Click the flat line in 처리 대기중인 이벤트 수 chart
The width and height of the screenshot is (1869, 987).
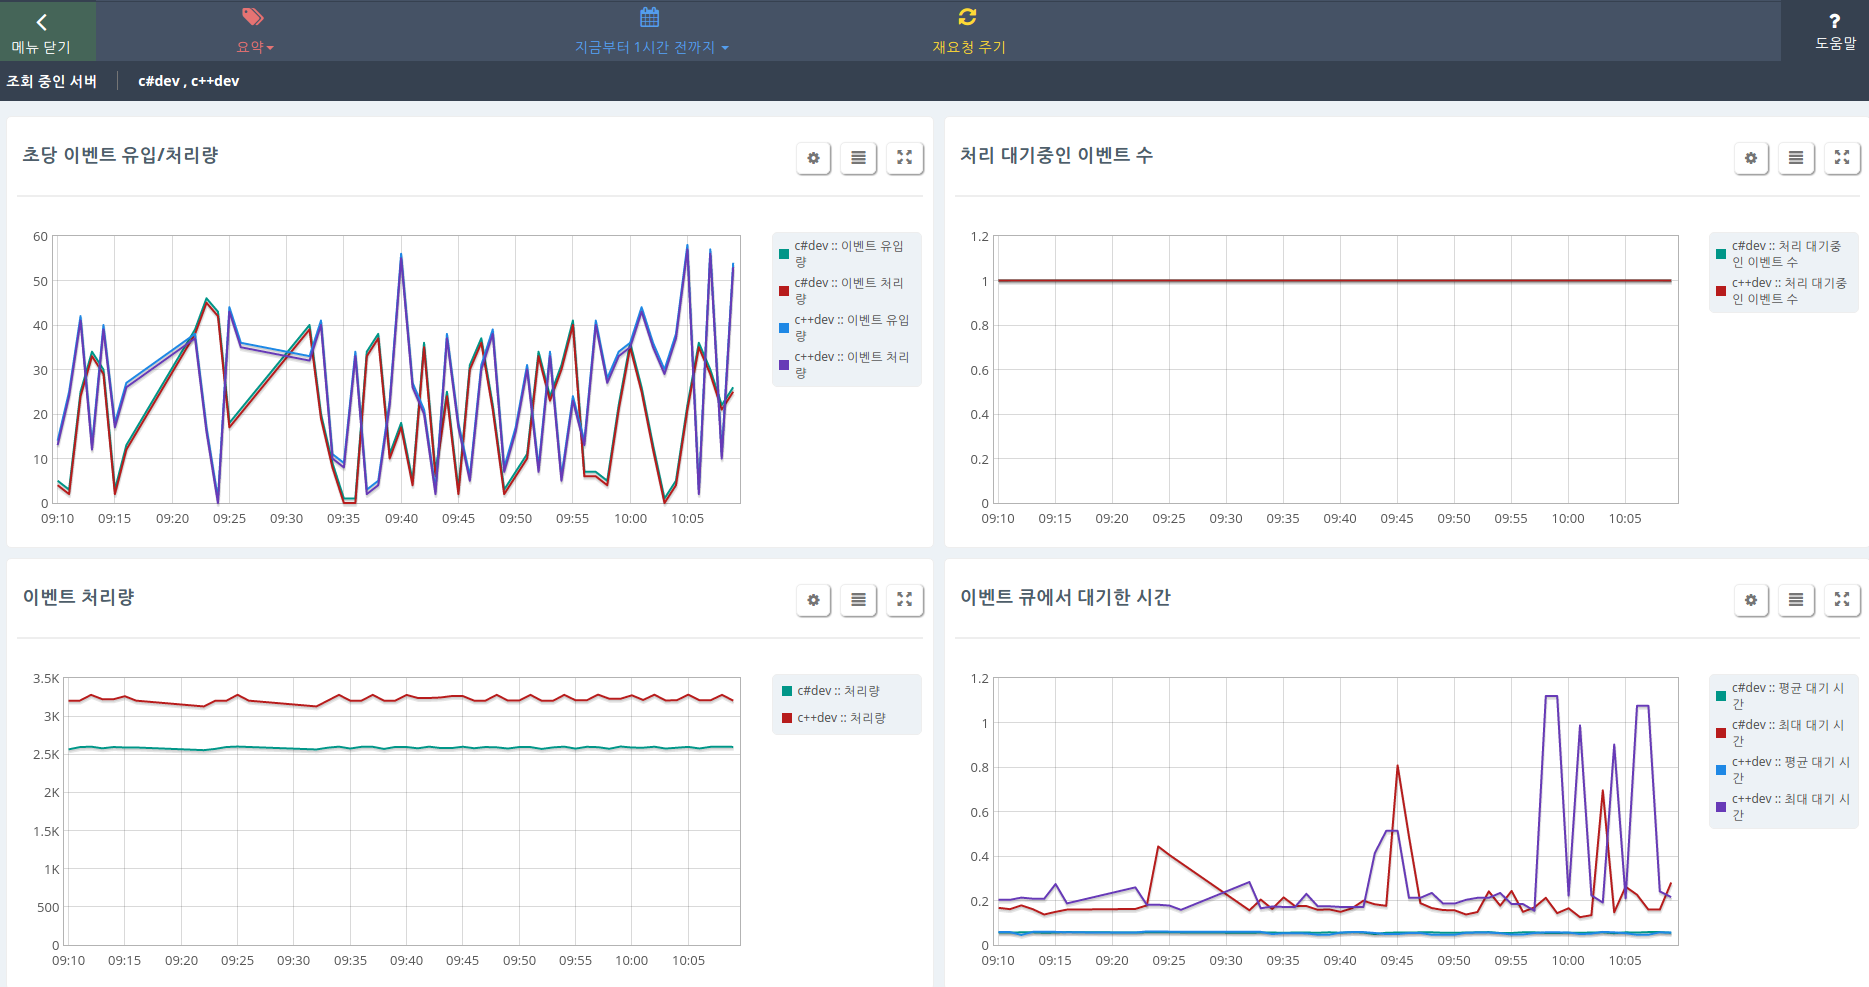point(1334,281)
